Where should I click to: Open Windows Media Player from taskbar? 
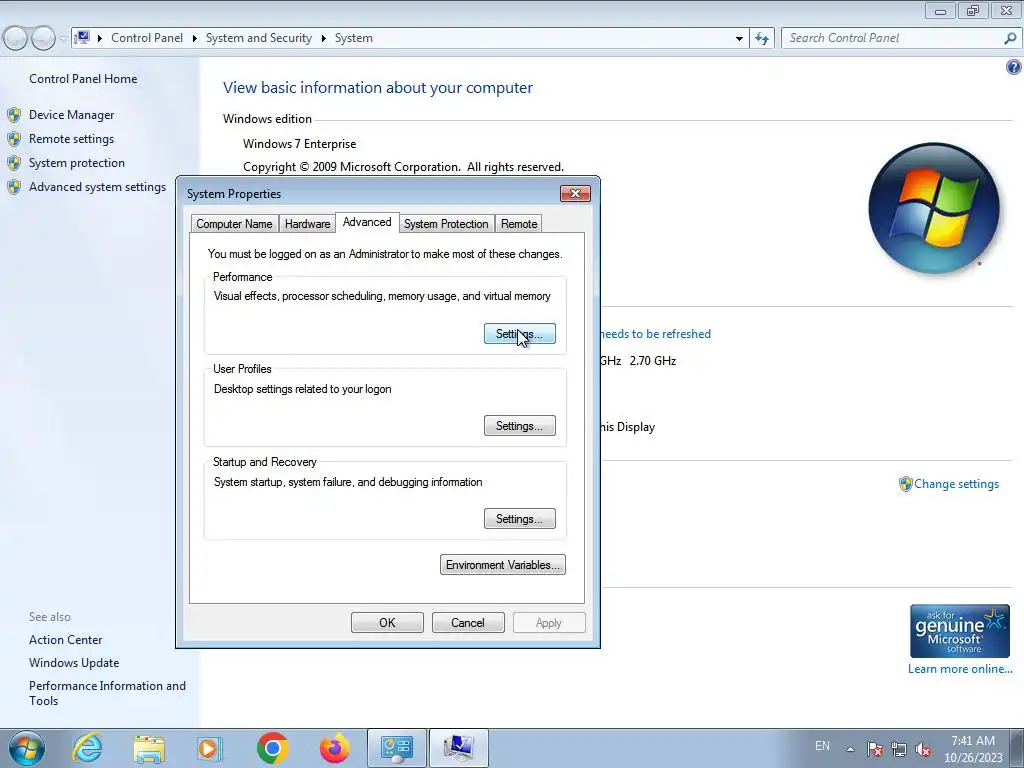pyautogui.click(x=210, y=748)
